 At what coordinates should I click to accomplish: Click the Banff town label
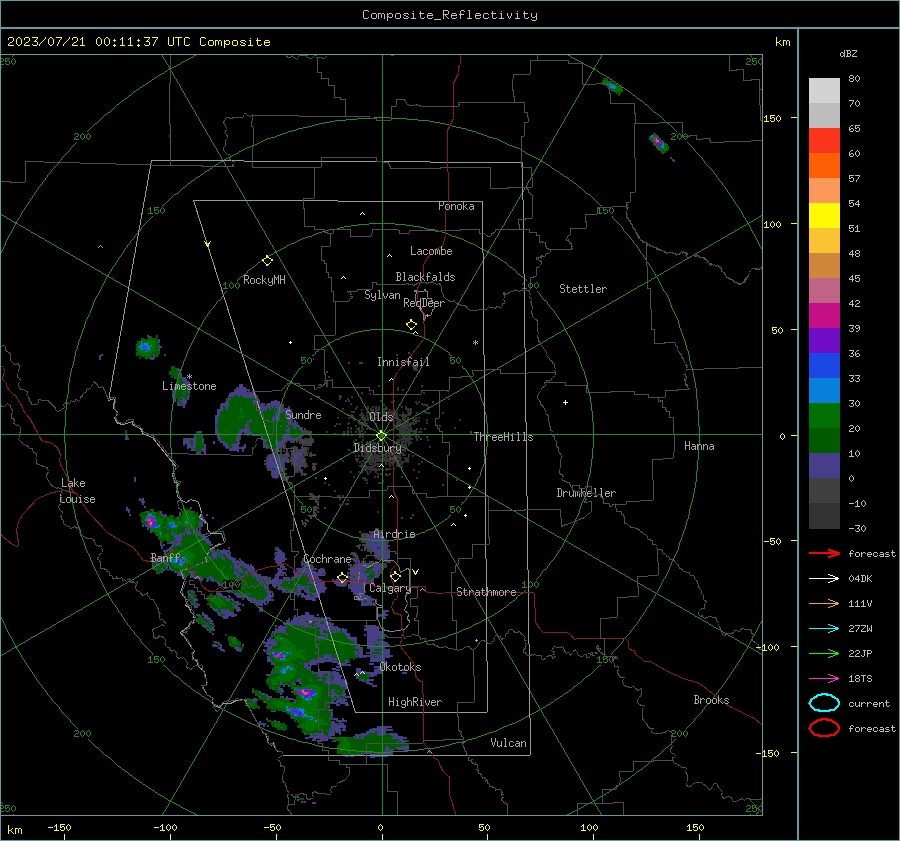[165, 557]
